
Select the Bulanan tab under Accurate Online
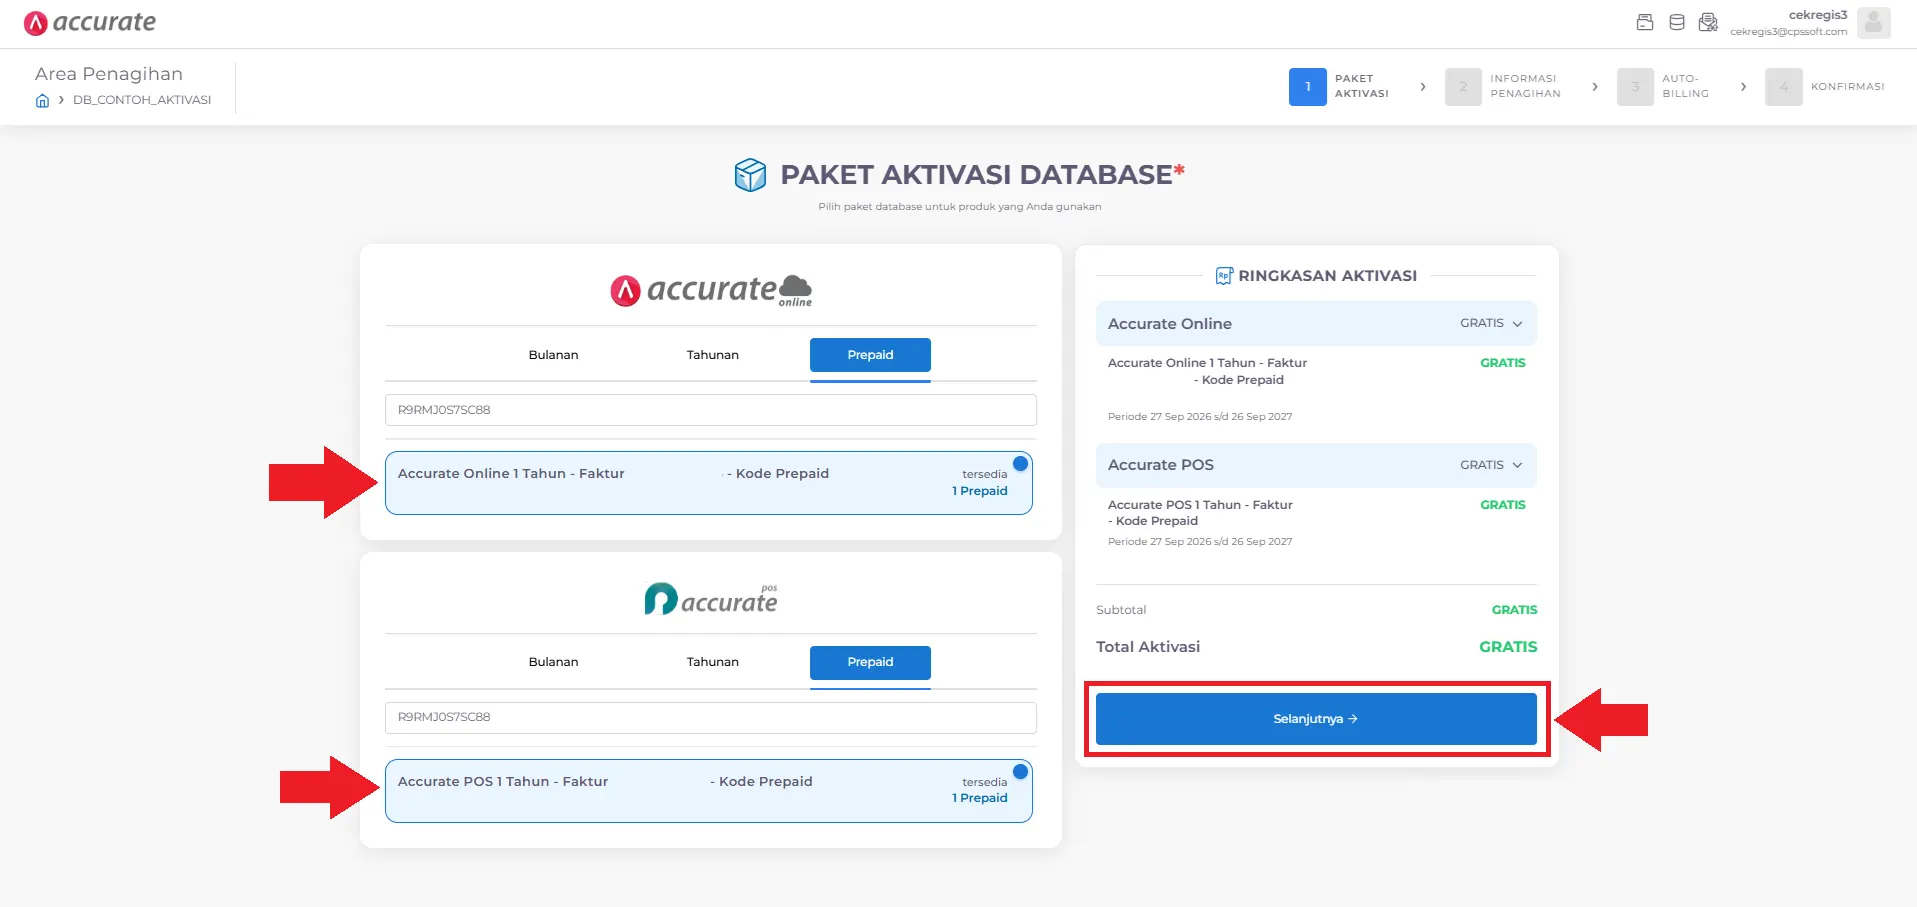coord(553,355)
